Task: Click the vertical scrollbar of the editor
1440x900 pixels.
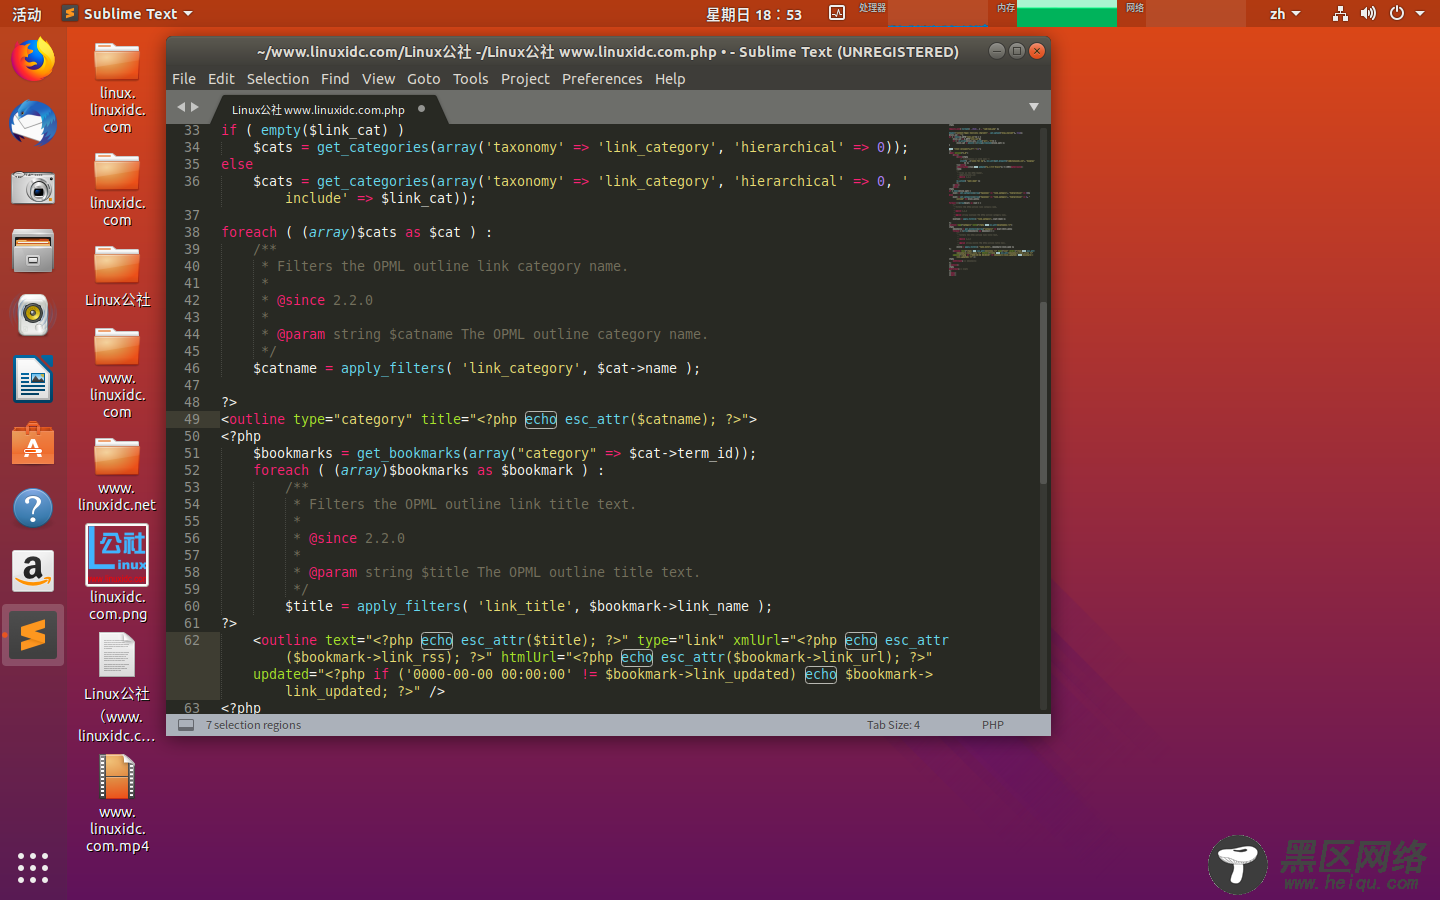Action: (x=1044, y=393)
